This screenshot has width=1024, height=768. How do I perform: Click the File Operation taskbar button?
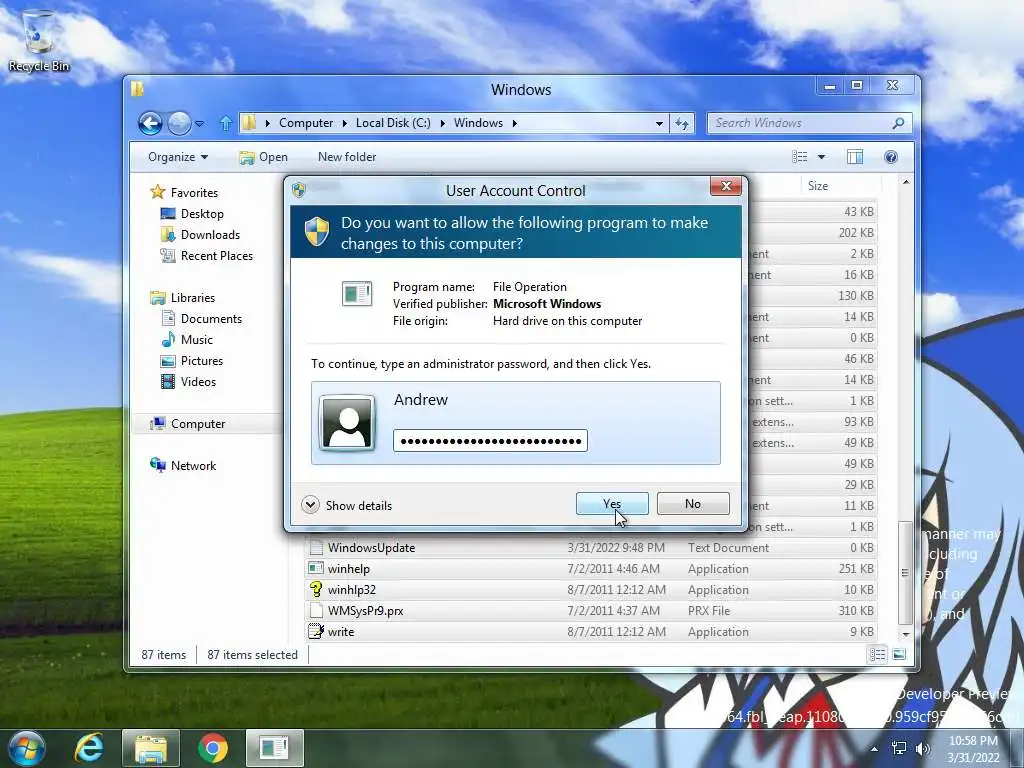pyautogui.click(x=274, y=748)
